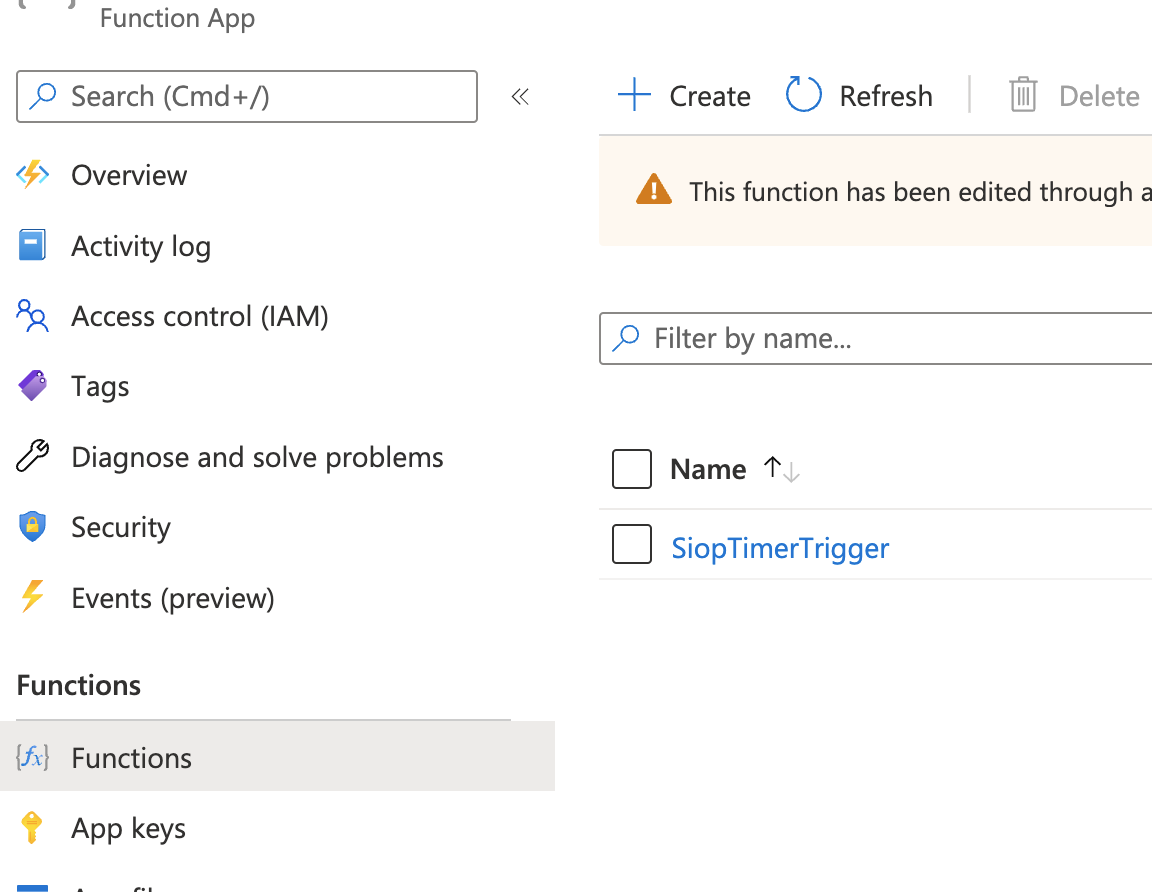Open the SiopTimerTrigger function link

click(x=780, y=548)
